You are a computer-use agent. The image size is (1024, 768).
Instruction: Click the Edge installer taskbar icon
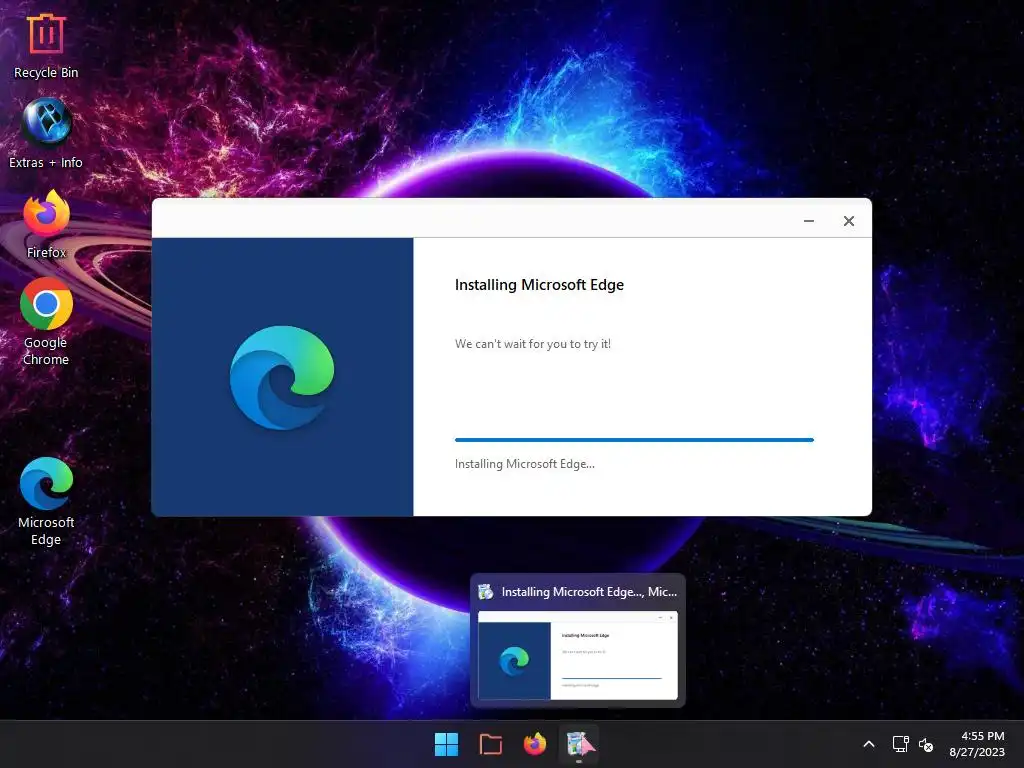click(579, 744)
